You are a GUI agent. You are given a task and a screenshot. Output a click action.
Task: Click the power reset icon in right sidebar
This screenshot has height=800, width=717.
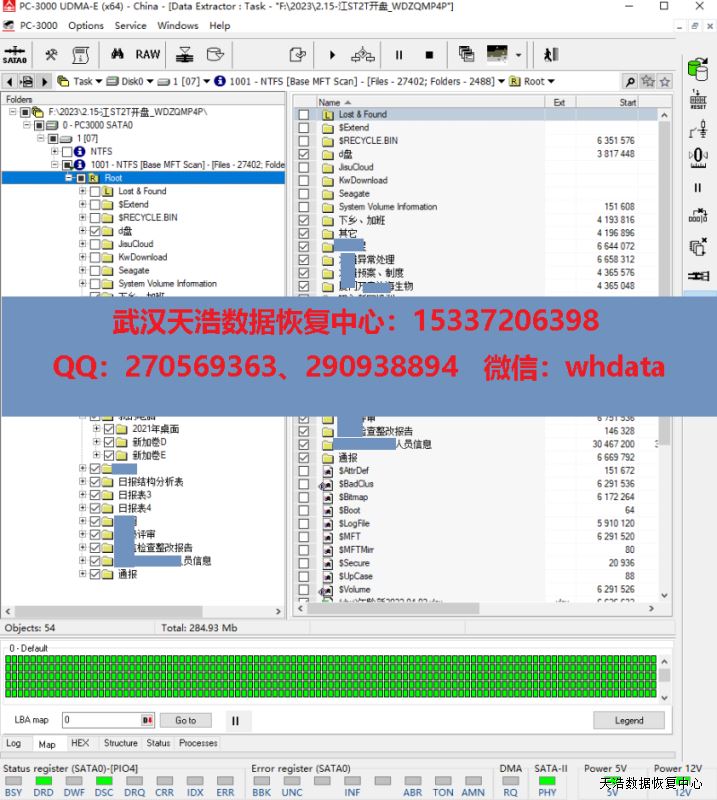click(698, 99)
